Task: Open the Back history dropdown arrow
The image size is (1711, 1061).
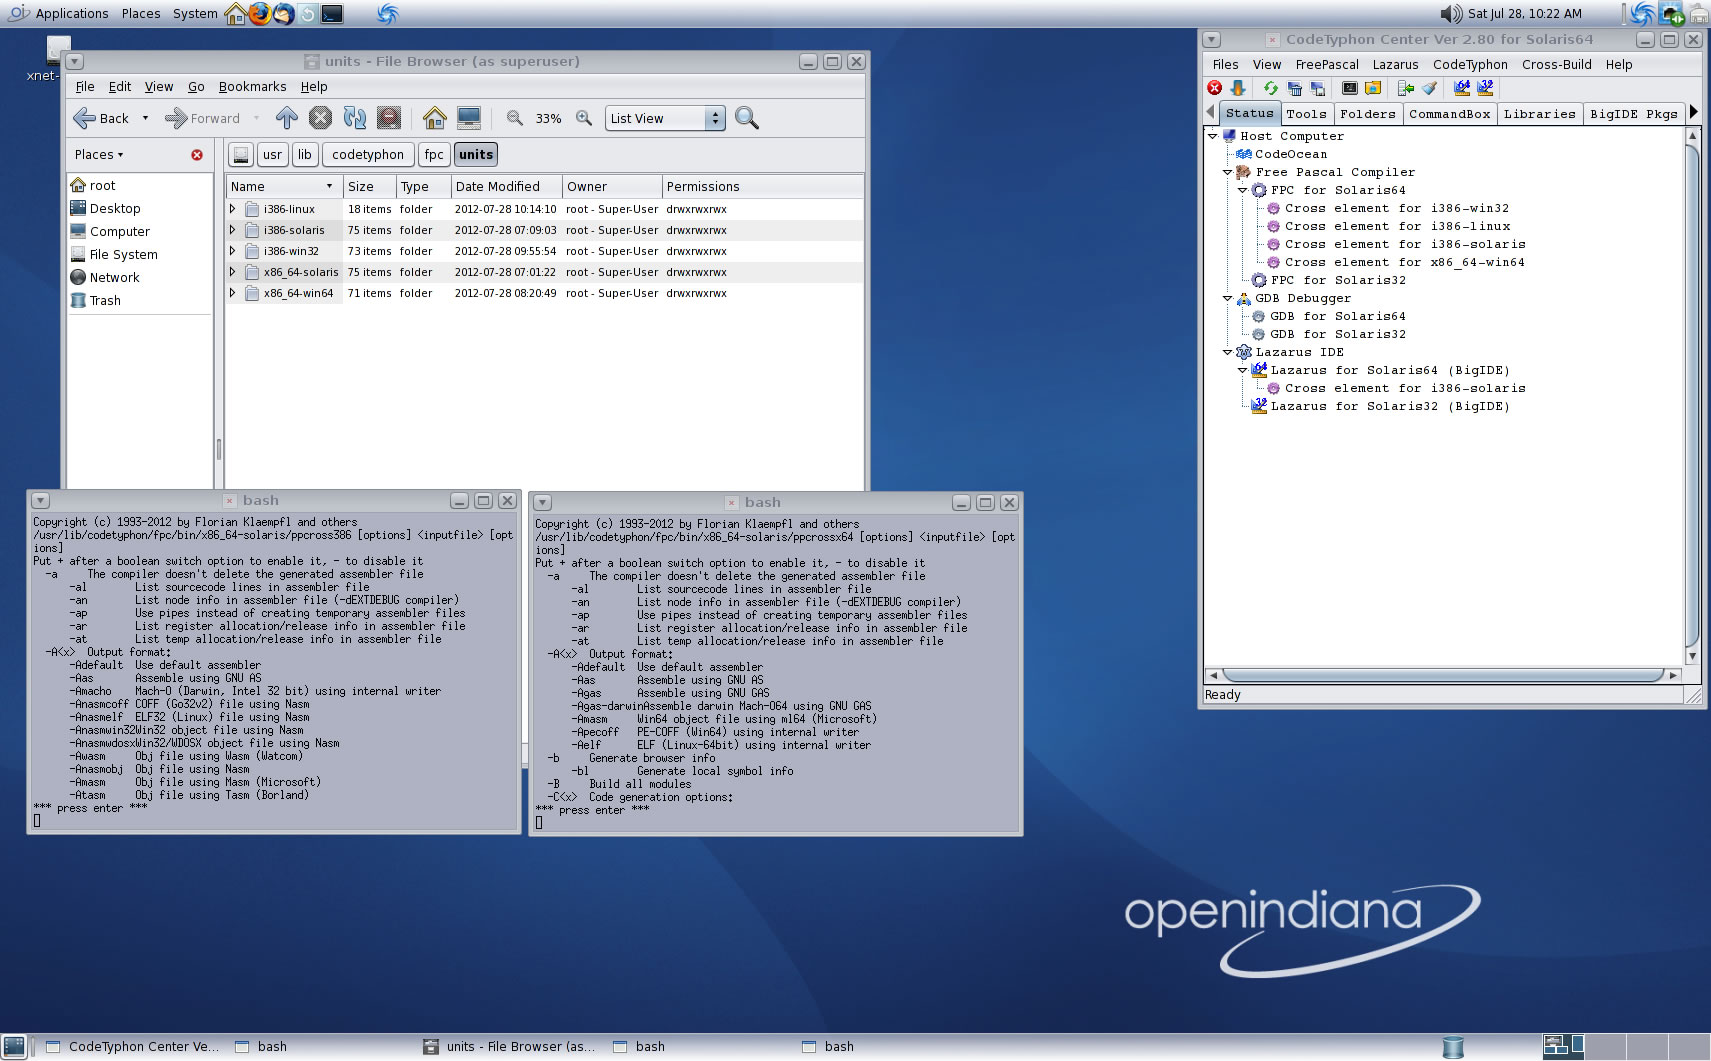Action: click(x=145, y=118)
